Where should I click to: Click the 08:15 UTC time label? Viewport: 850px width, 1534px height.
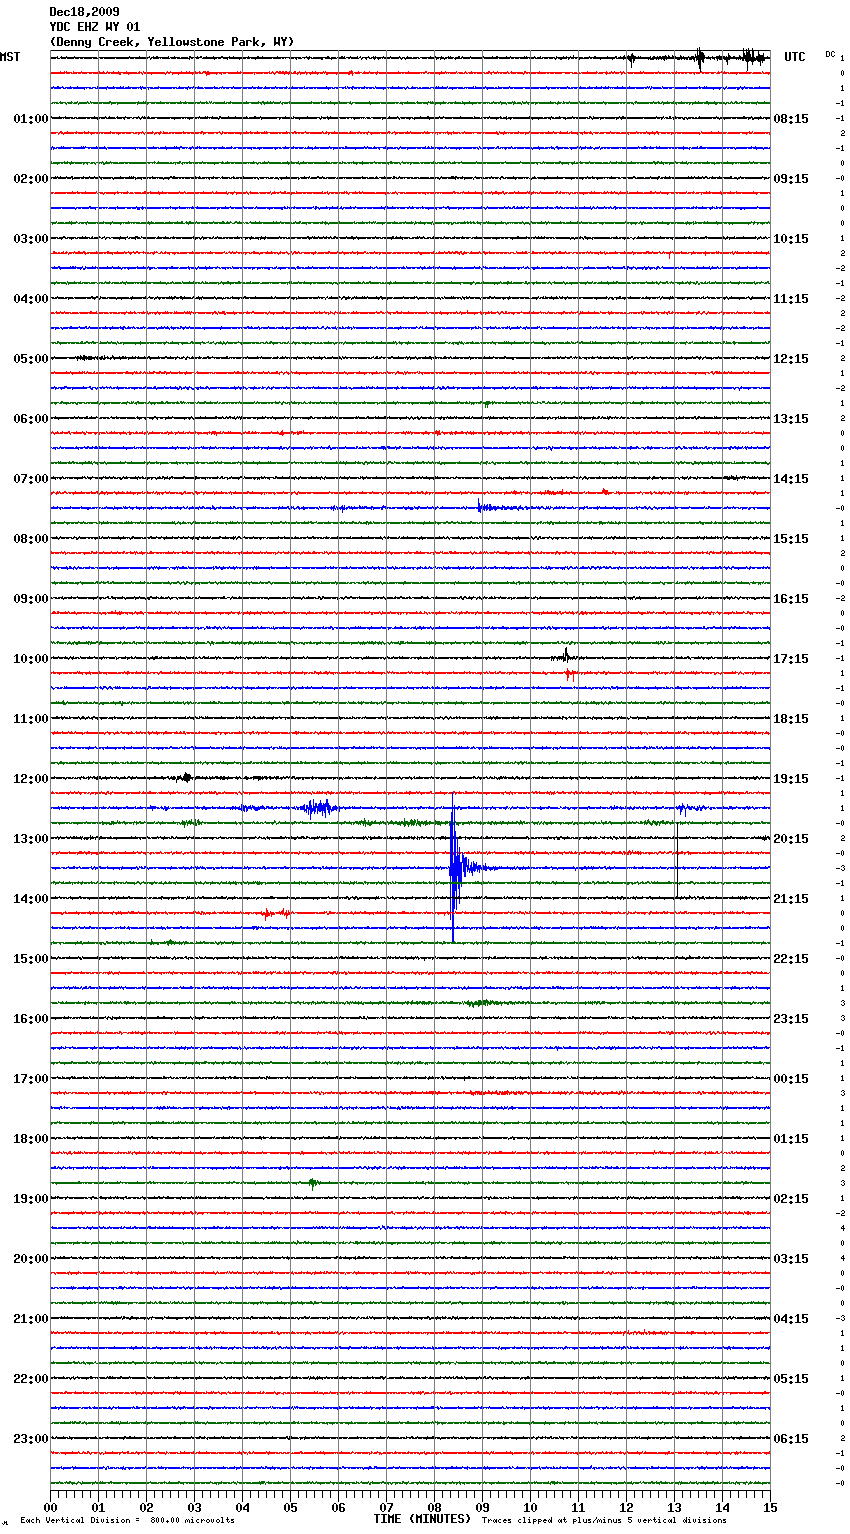[791, 119]
